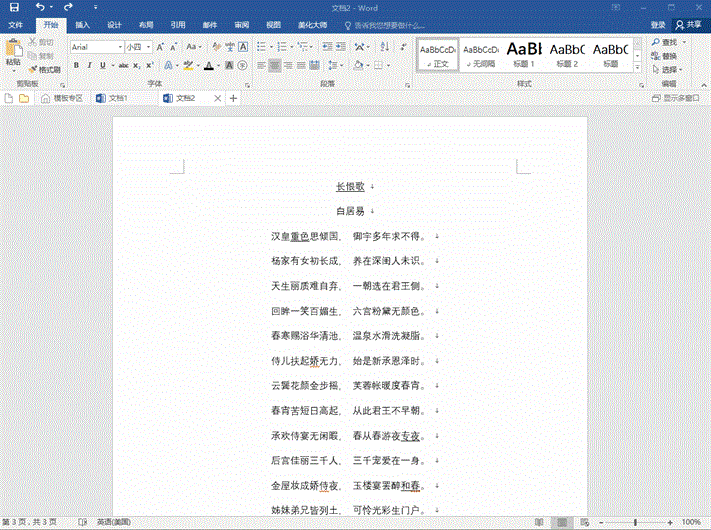Click the Save icon in title bar
Viewport: 711px width, 530px height.
[14, 7]
